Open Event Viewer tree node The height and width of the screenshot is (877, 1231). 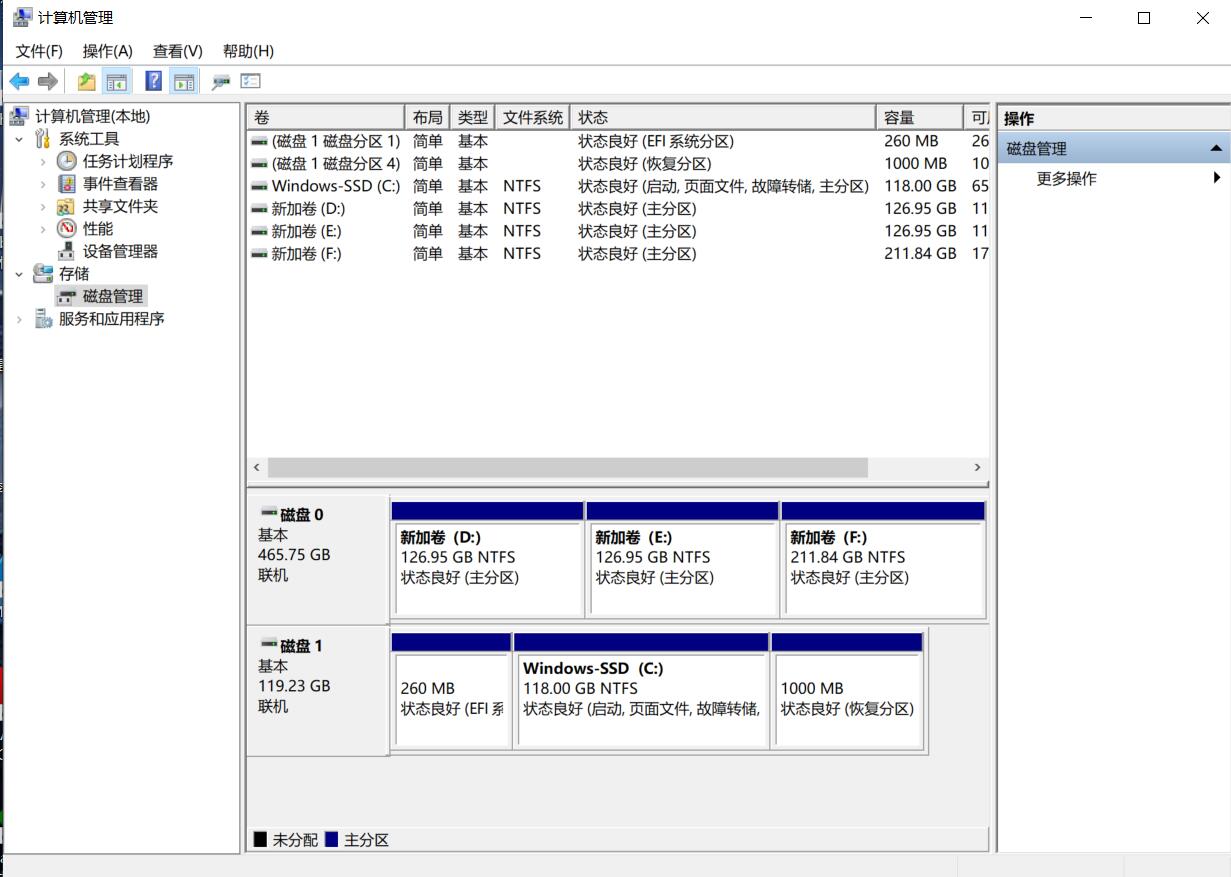[120, 184]
